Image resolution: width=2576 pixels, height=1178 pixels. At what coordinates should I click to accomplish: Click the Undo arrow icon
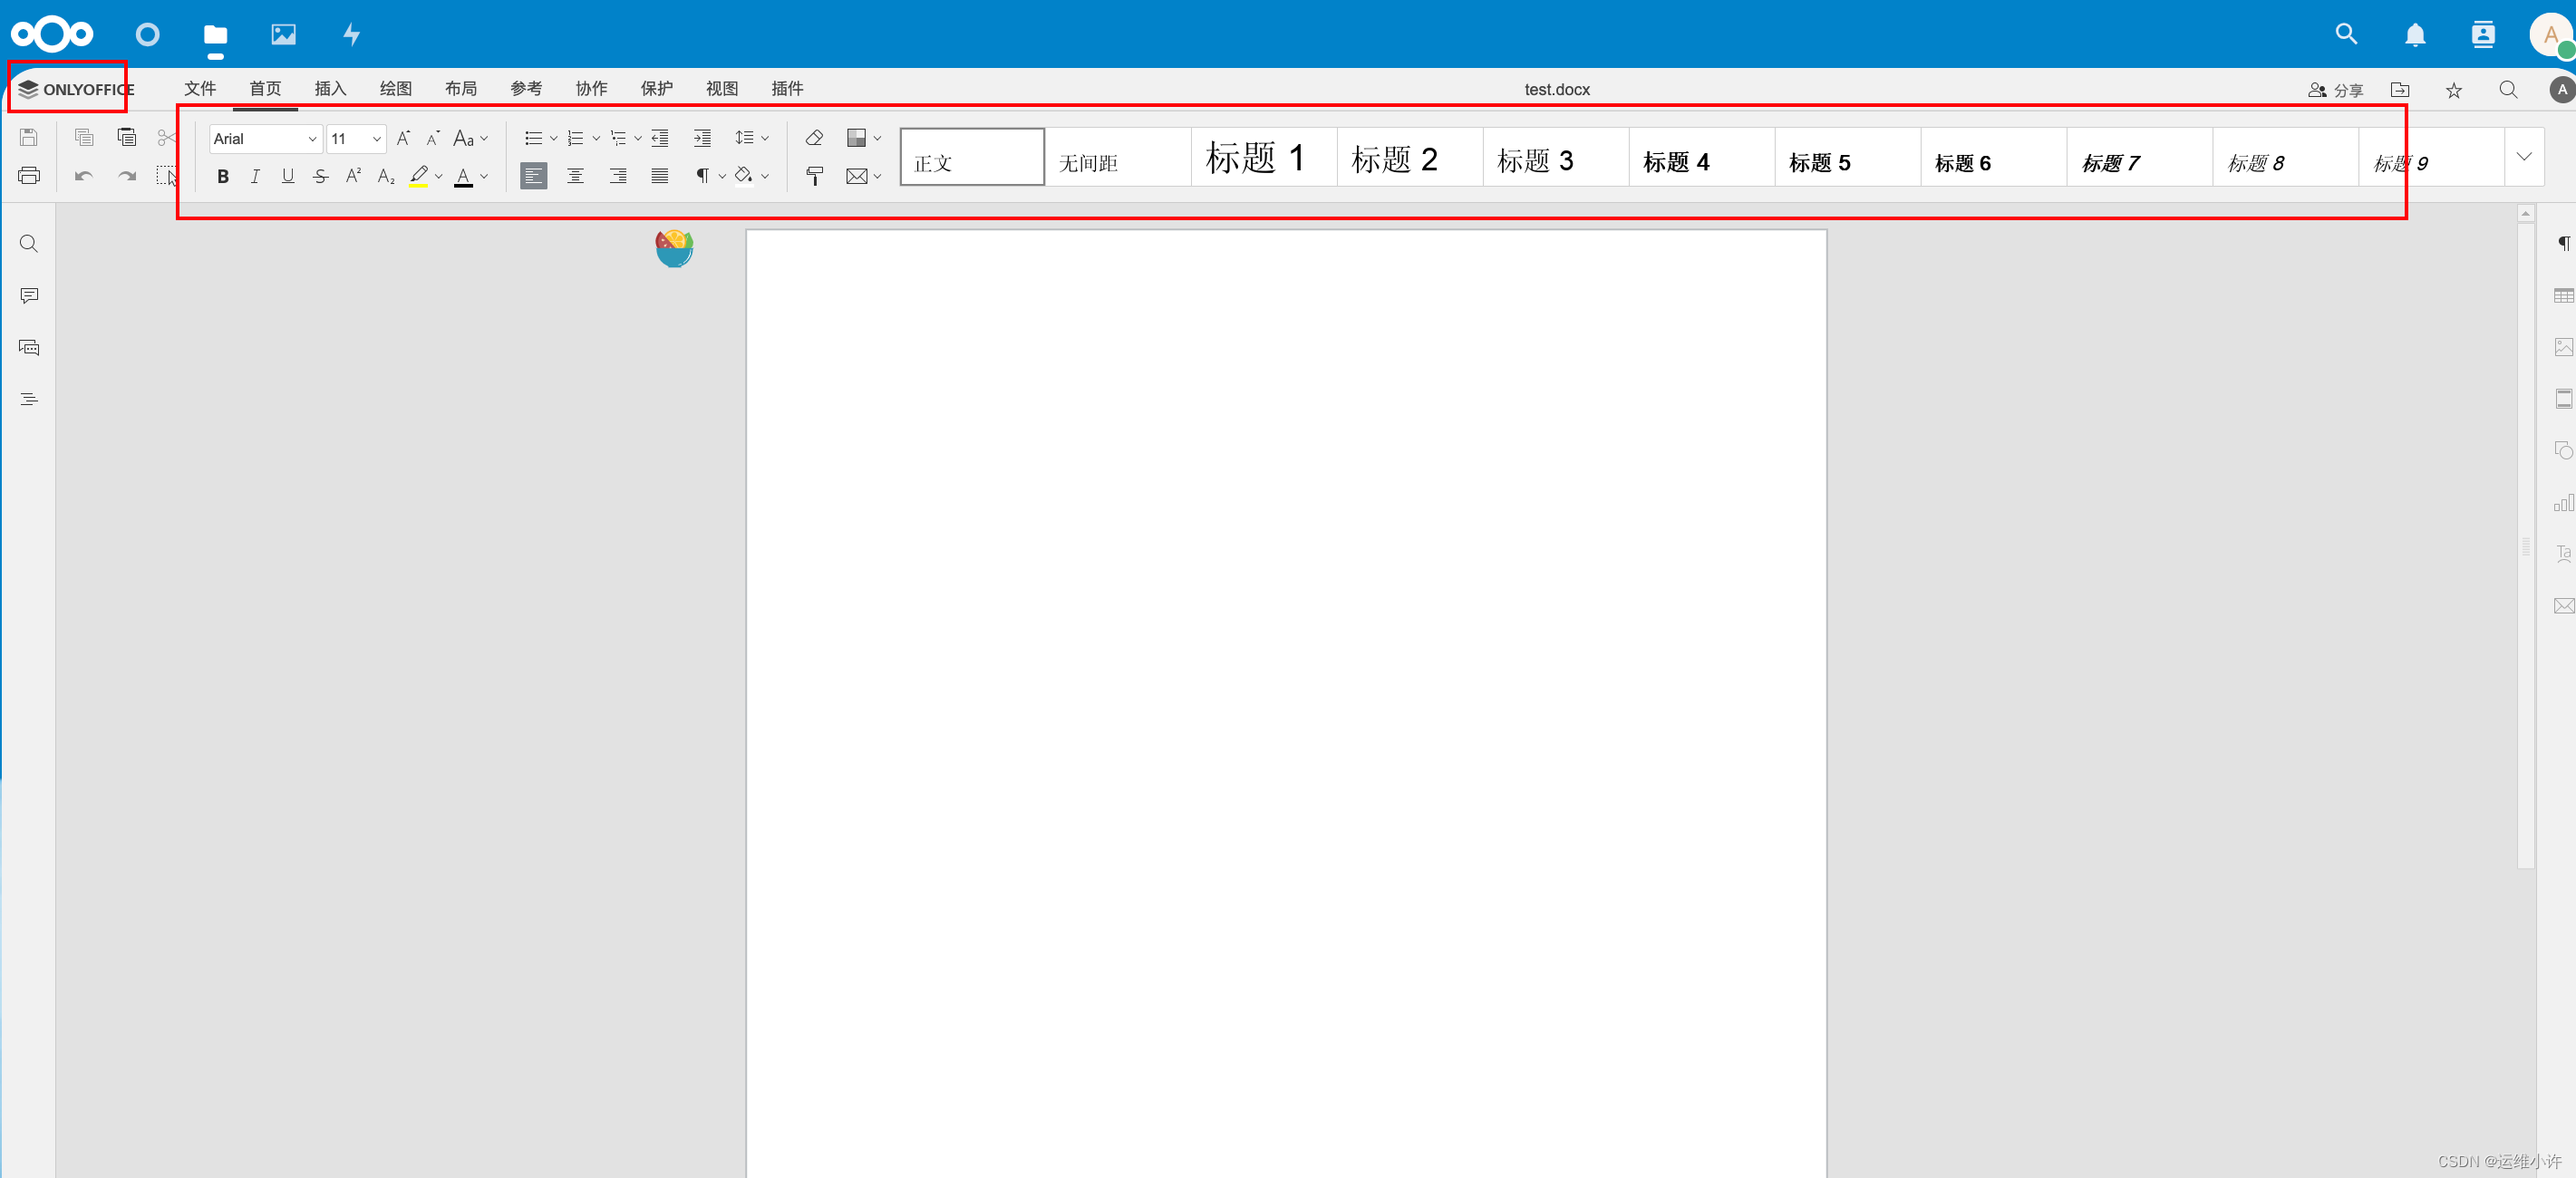84,176
